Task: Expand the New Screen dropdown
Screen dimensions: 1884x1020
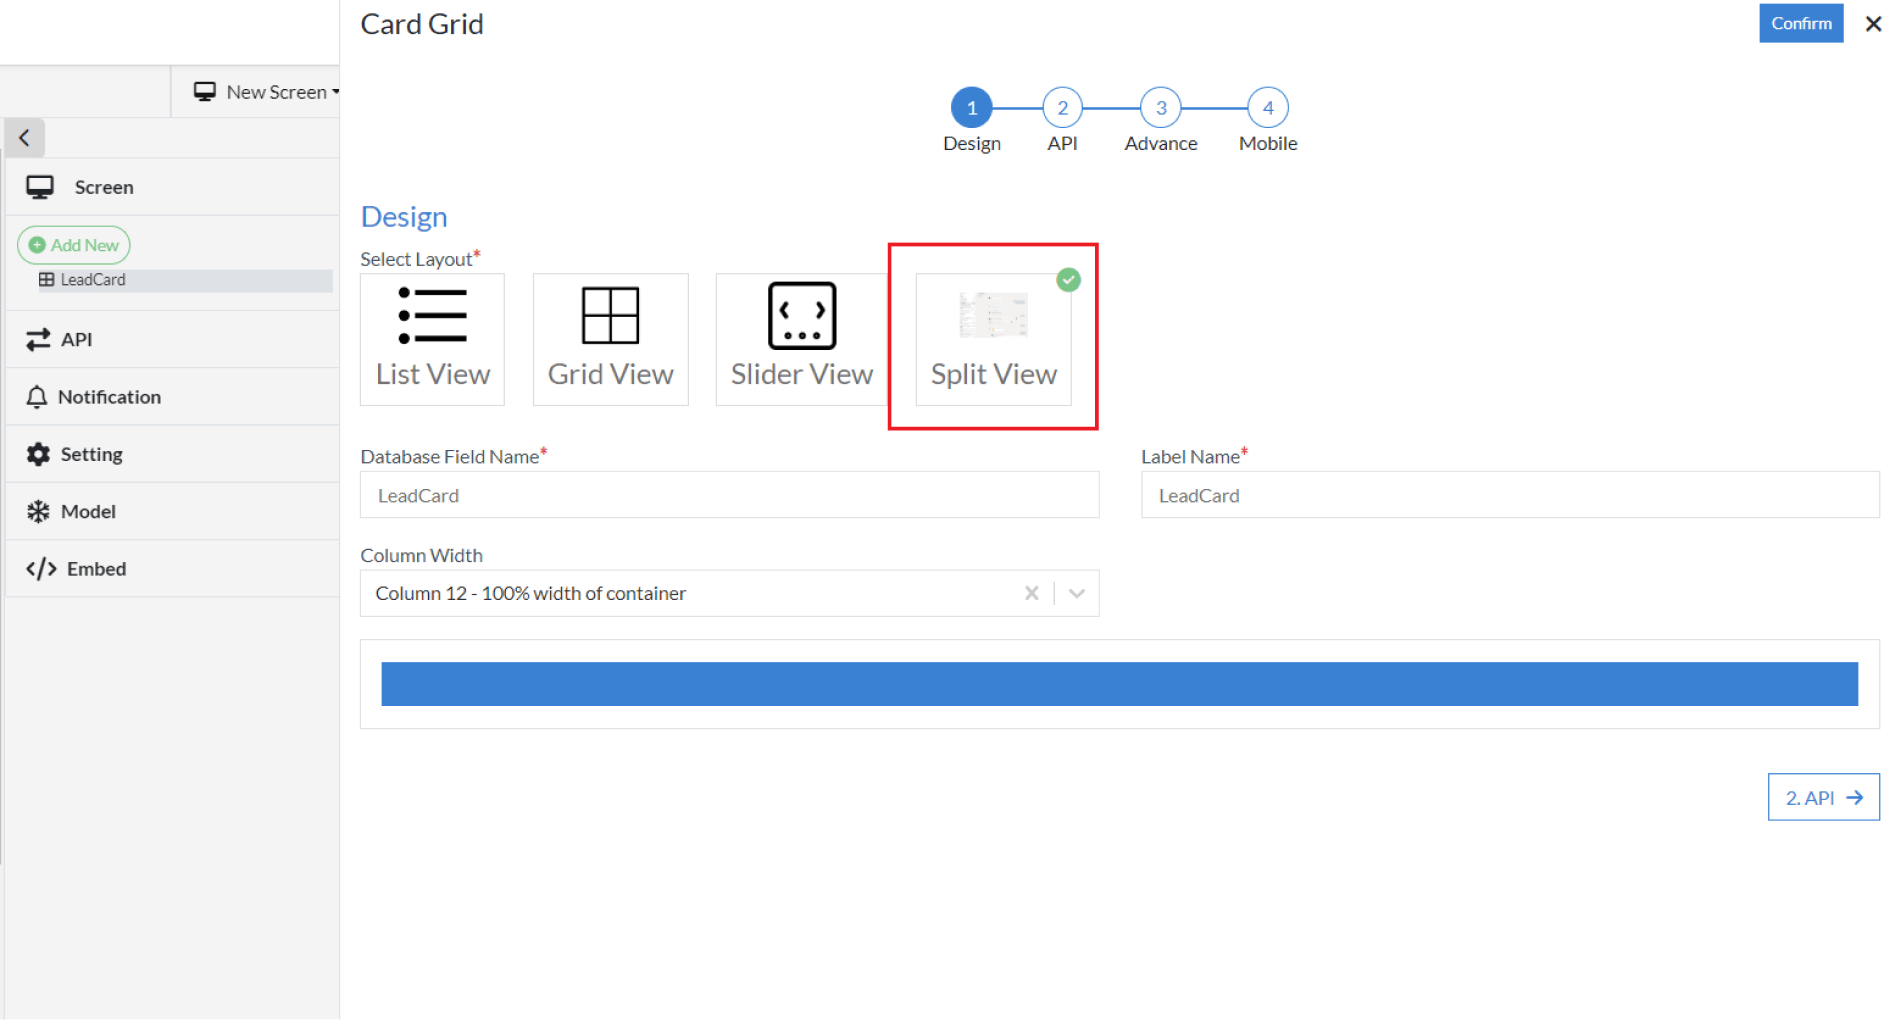Action: (267, 92)
